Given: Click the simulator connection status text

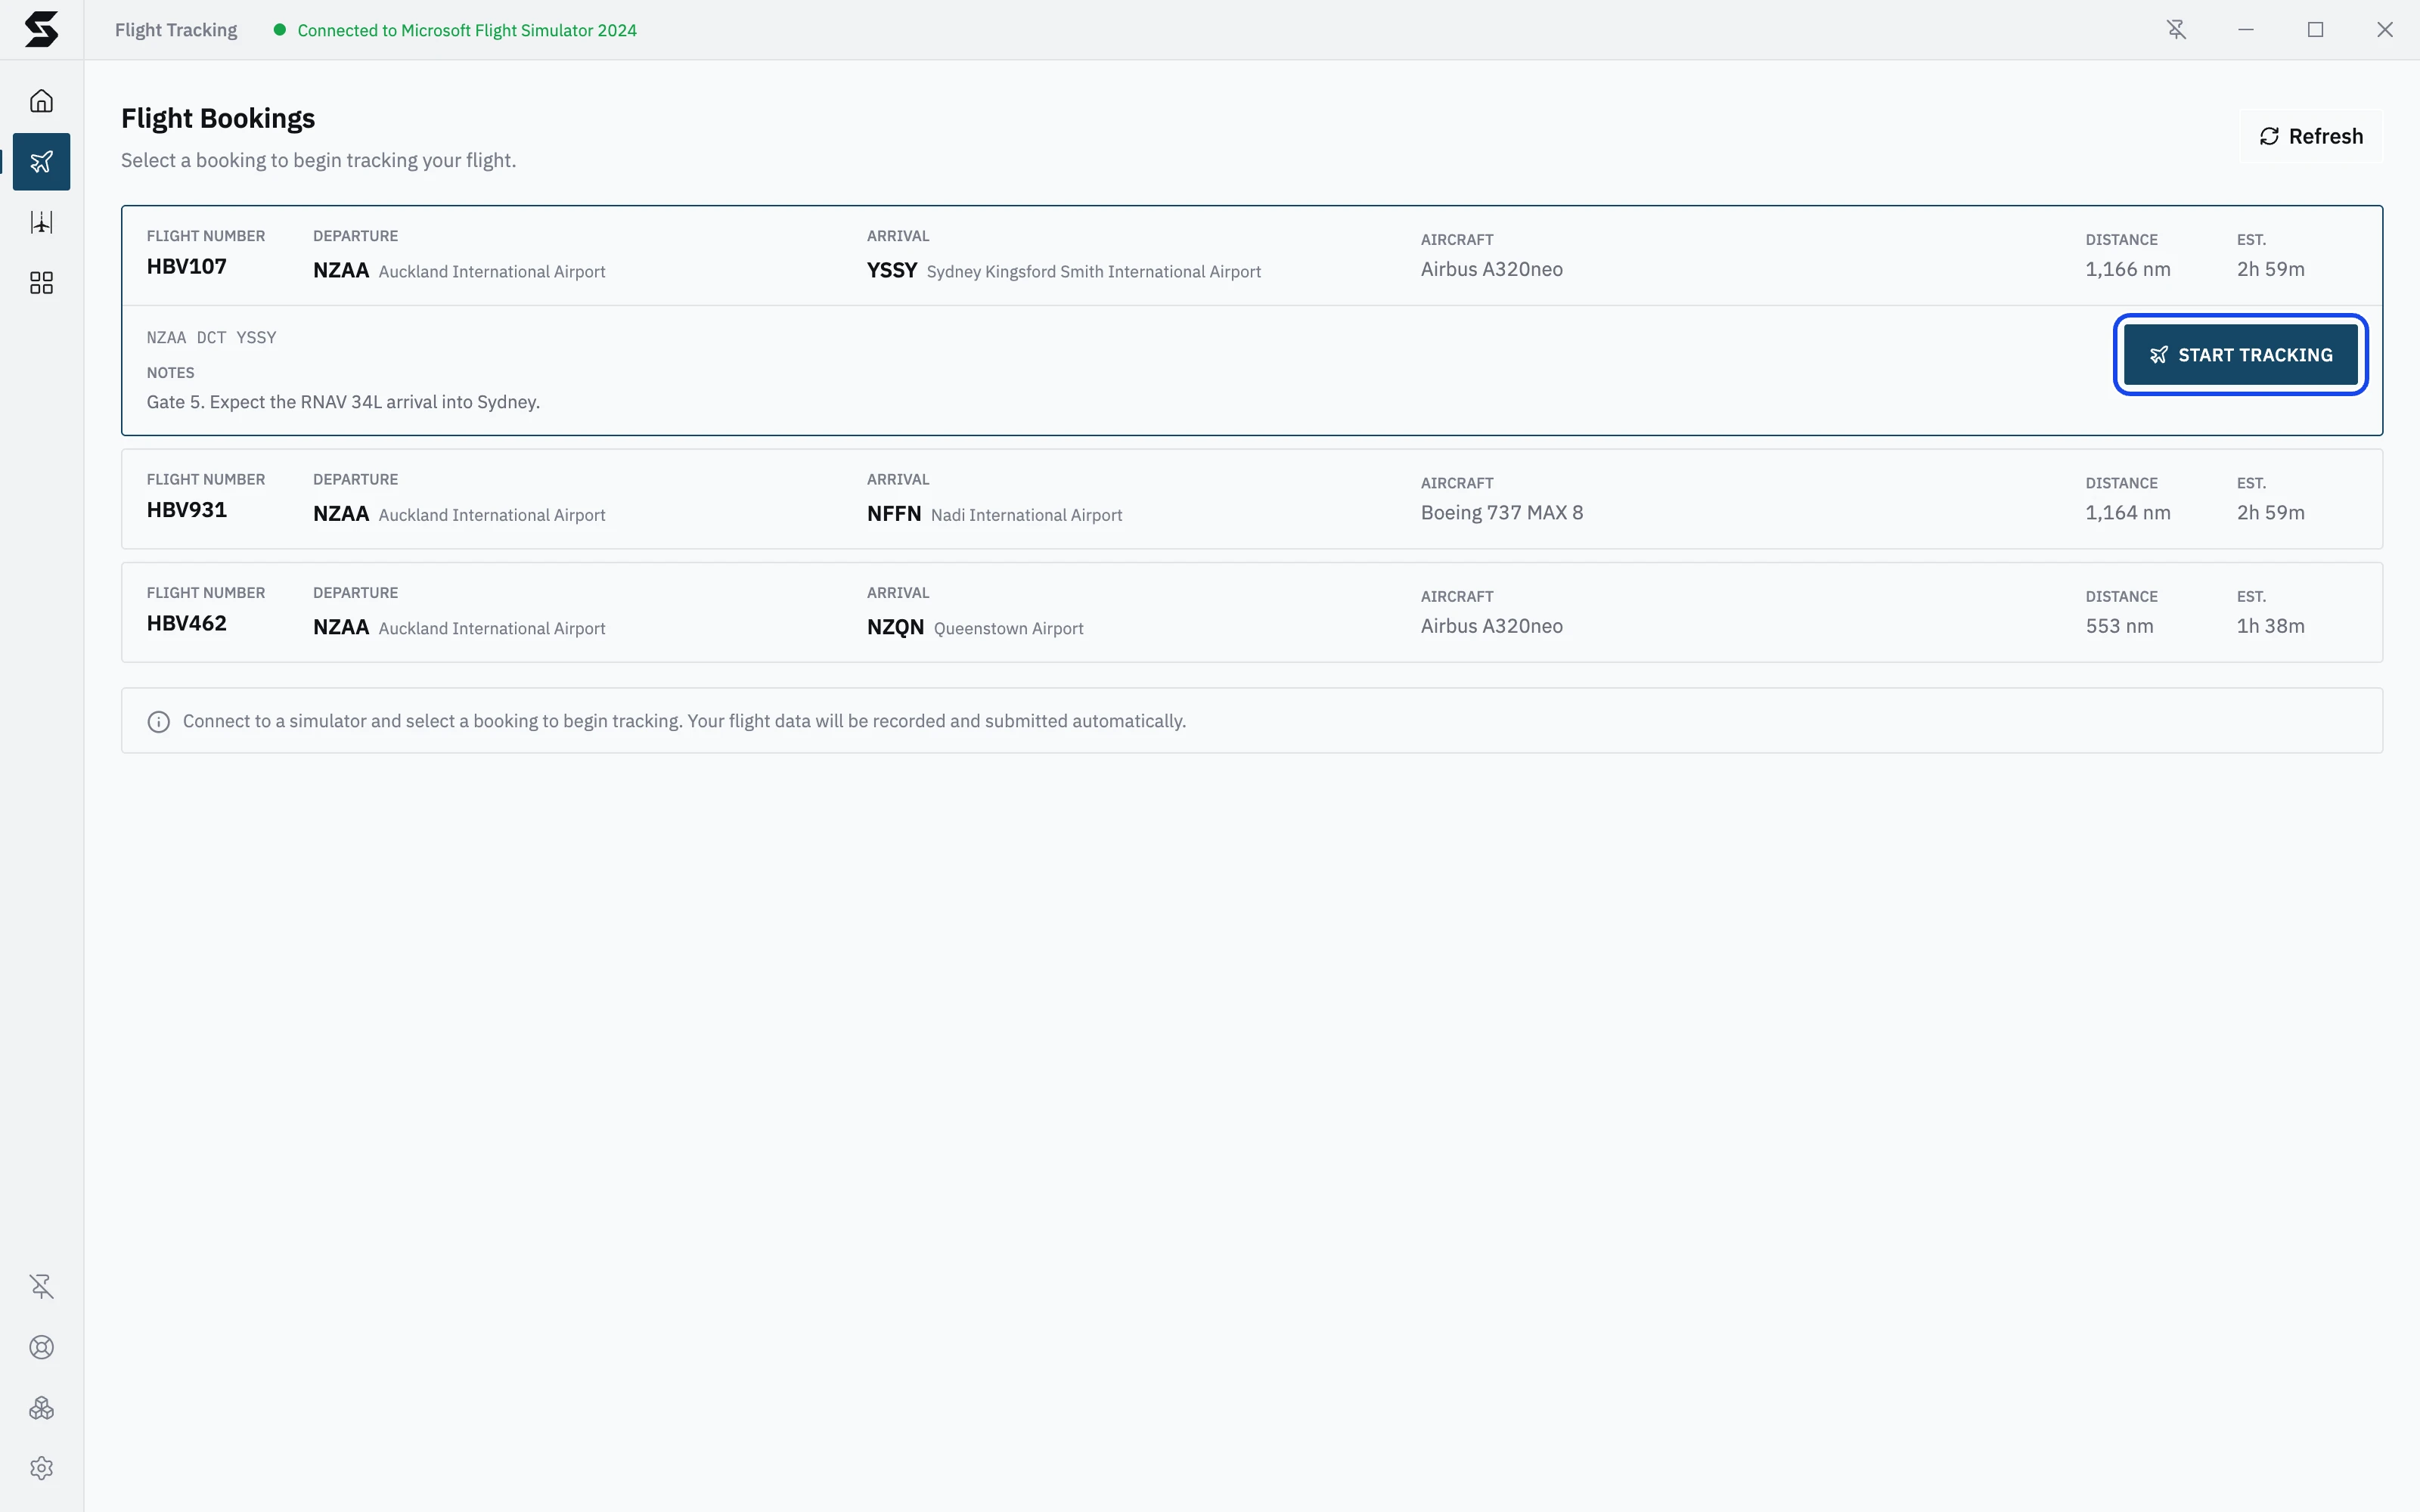Looking at the screenshot, I should pyautogui.click(x=467, y=30).
